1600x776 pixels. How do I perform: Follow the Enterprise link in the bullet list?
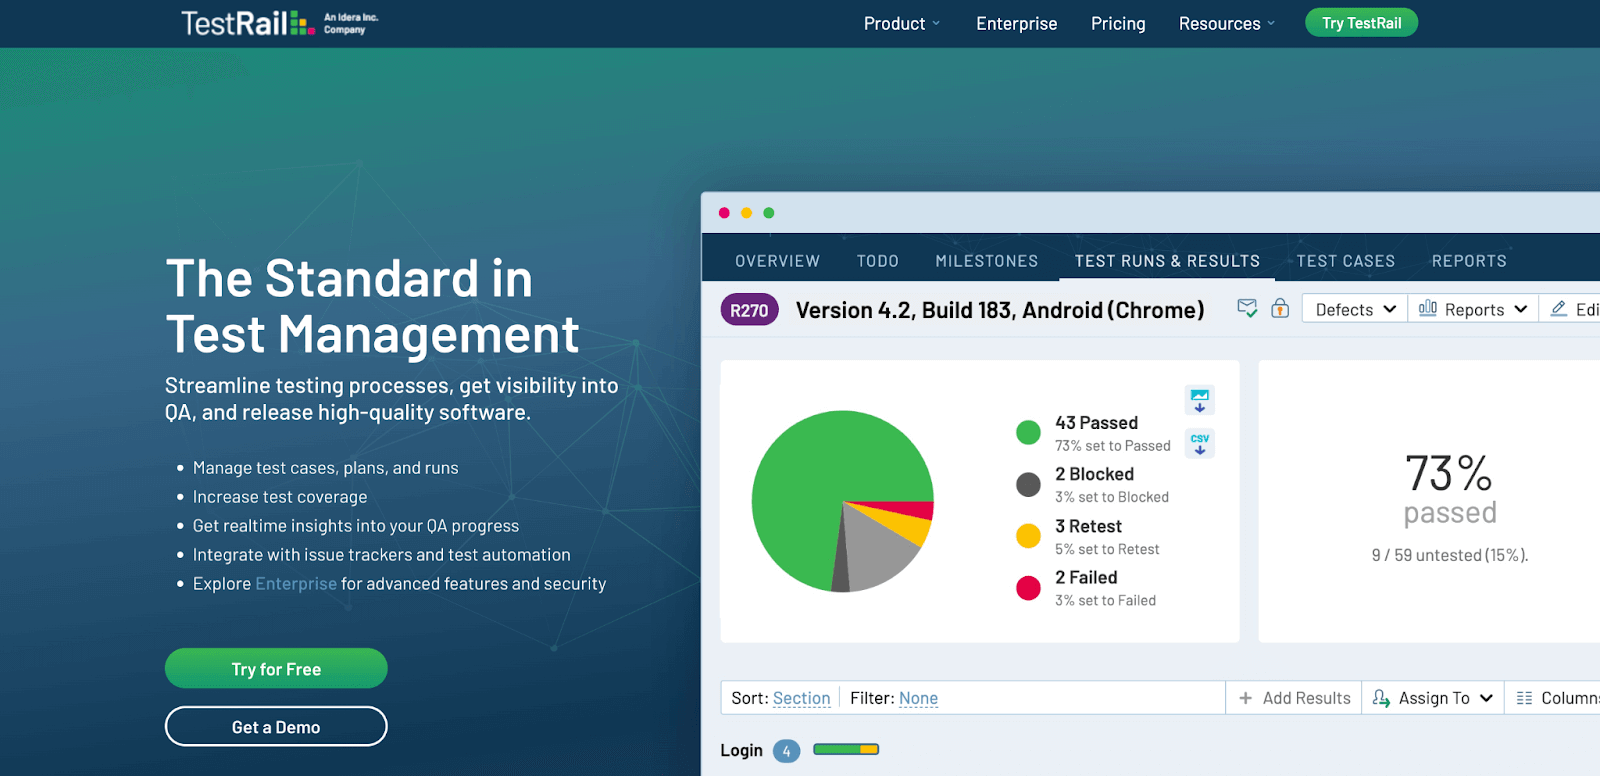point(296,584)
